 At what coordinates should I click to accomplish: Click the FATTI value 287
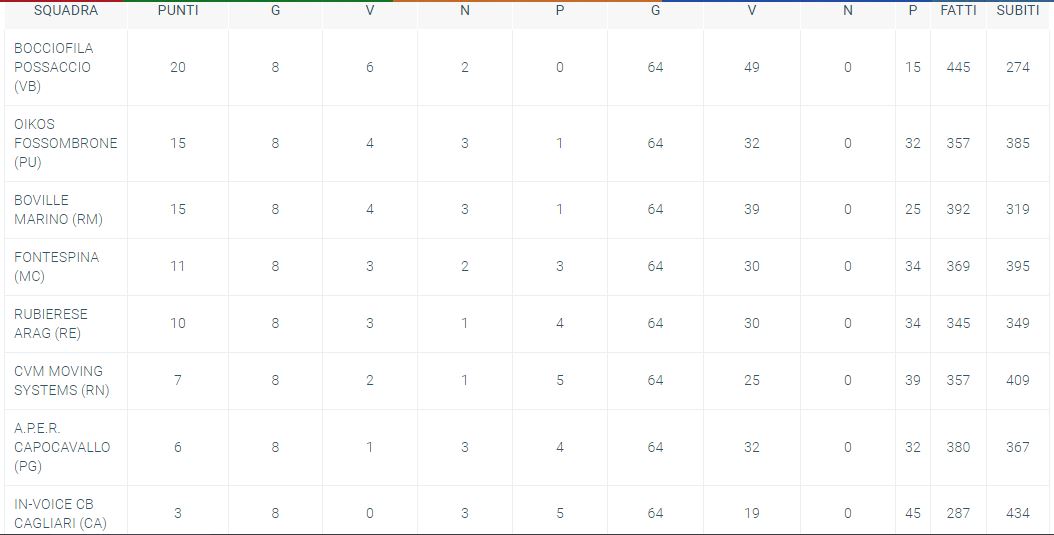coord(959,513)
